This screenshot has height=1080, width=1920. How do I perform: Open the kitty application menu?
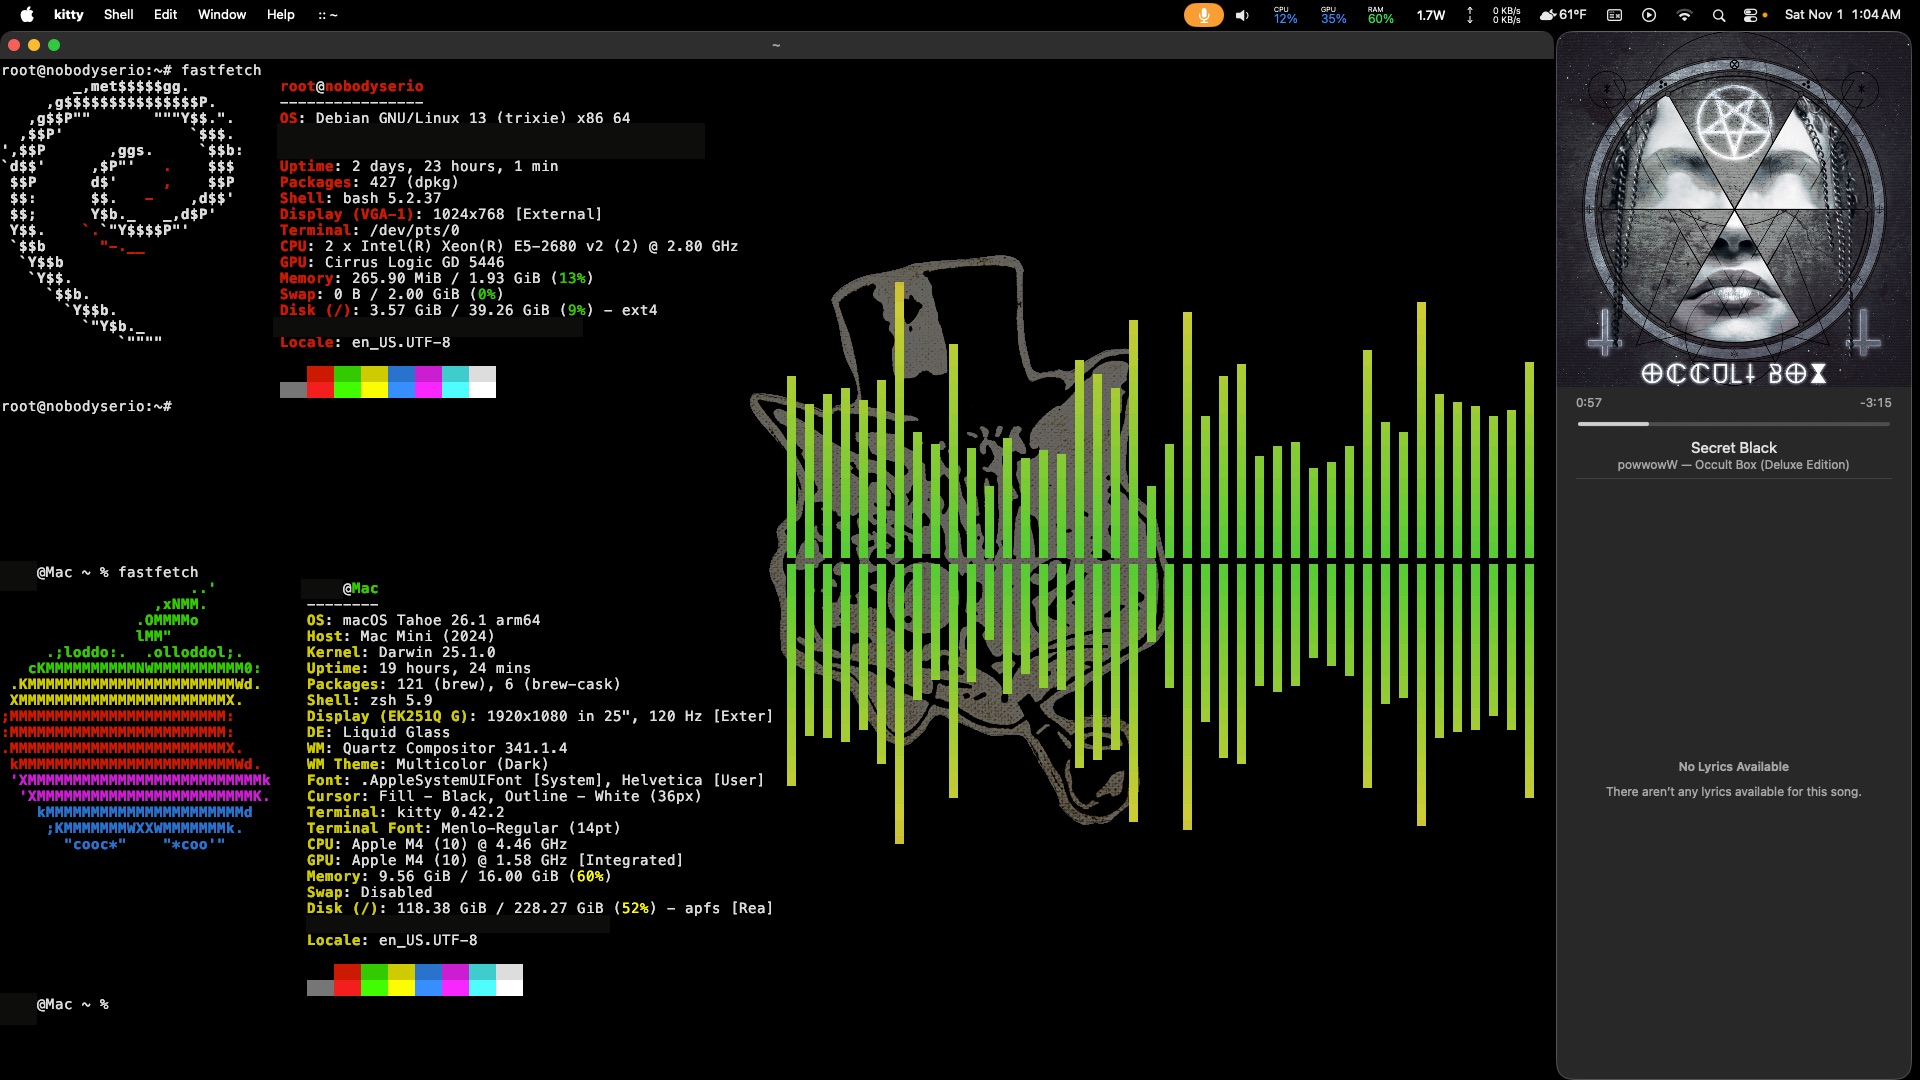[69, 14]
